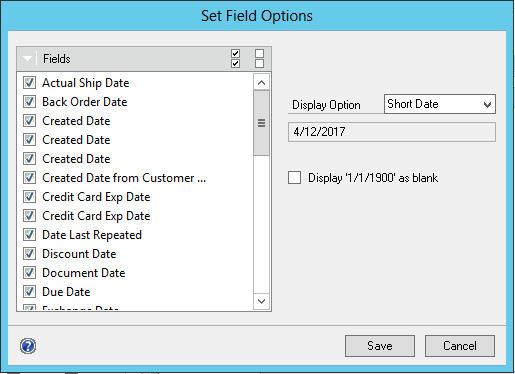Click the scrollbar thumb grip in fields list

click(x=262, y=123)
